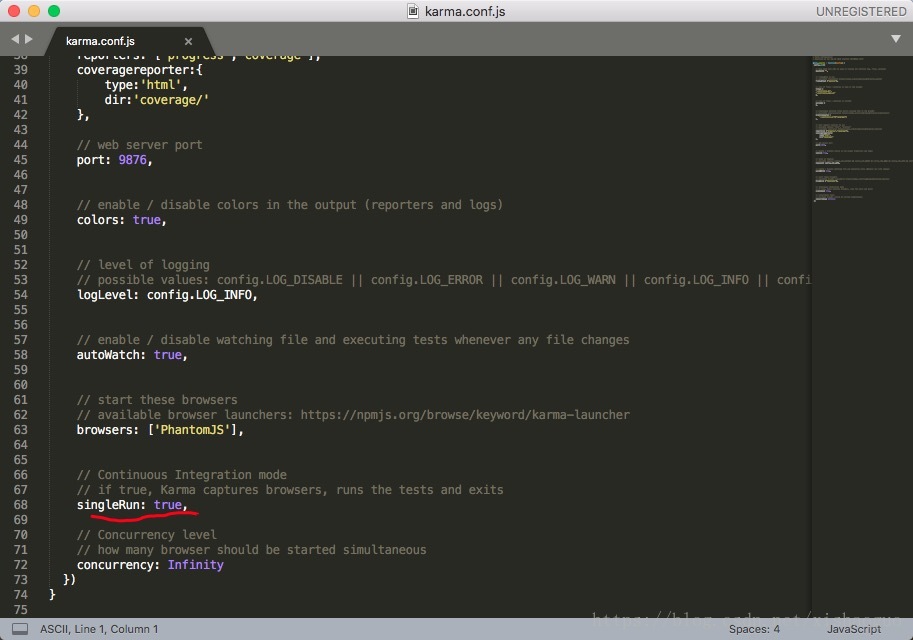Click the 'coverage/' string
The height and width of the screenshot is (640, 913).
pyautogui.click(x=171, y=100)
